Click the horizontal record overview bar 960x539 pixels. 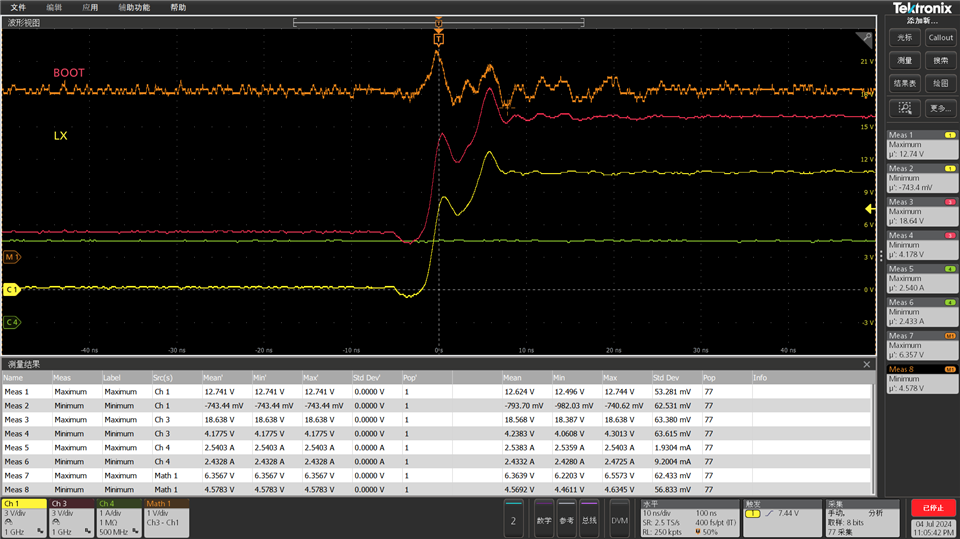pyautogui.click(x=438, y=23)
